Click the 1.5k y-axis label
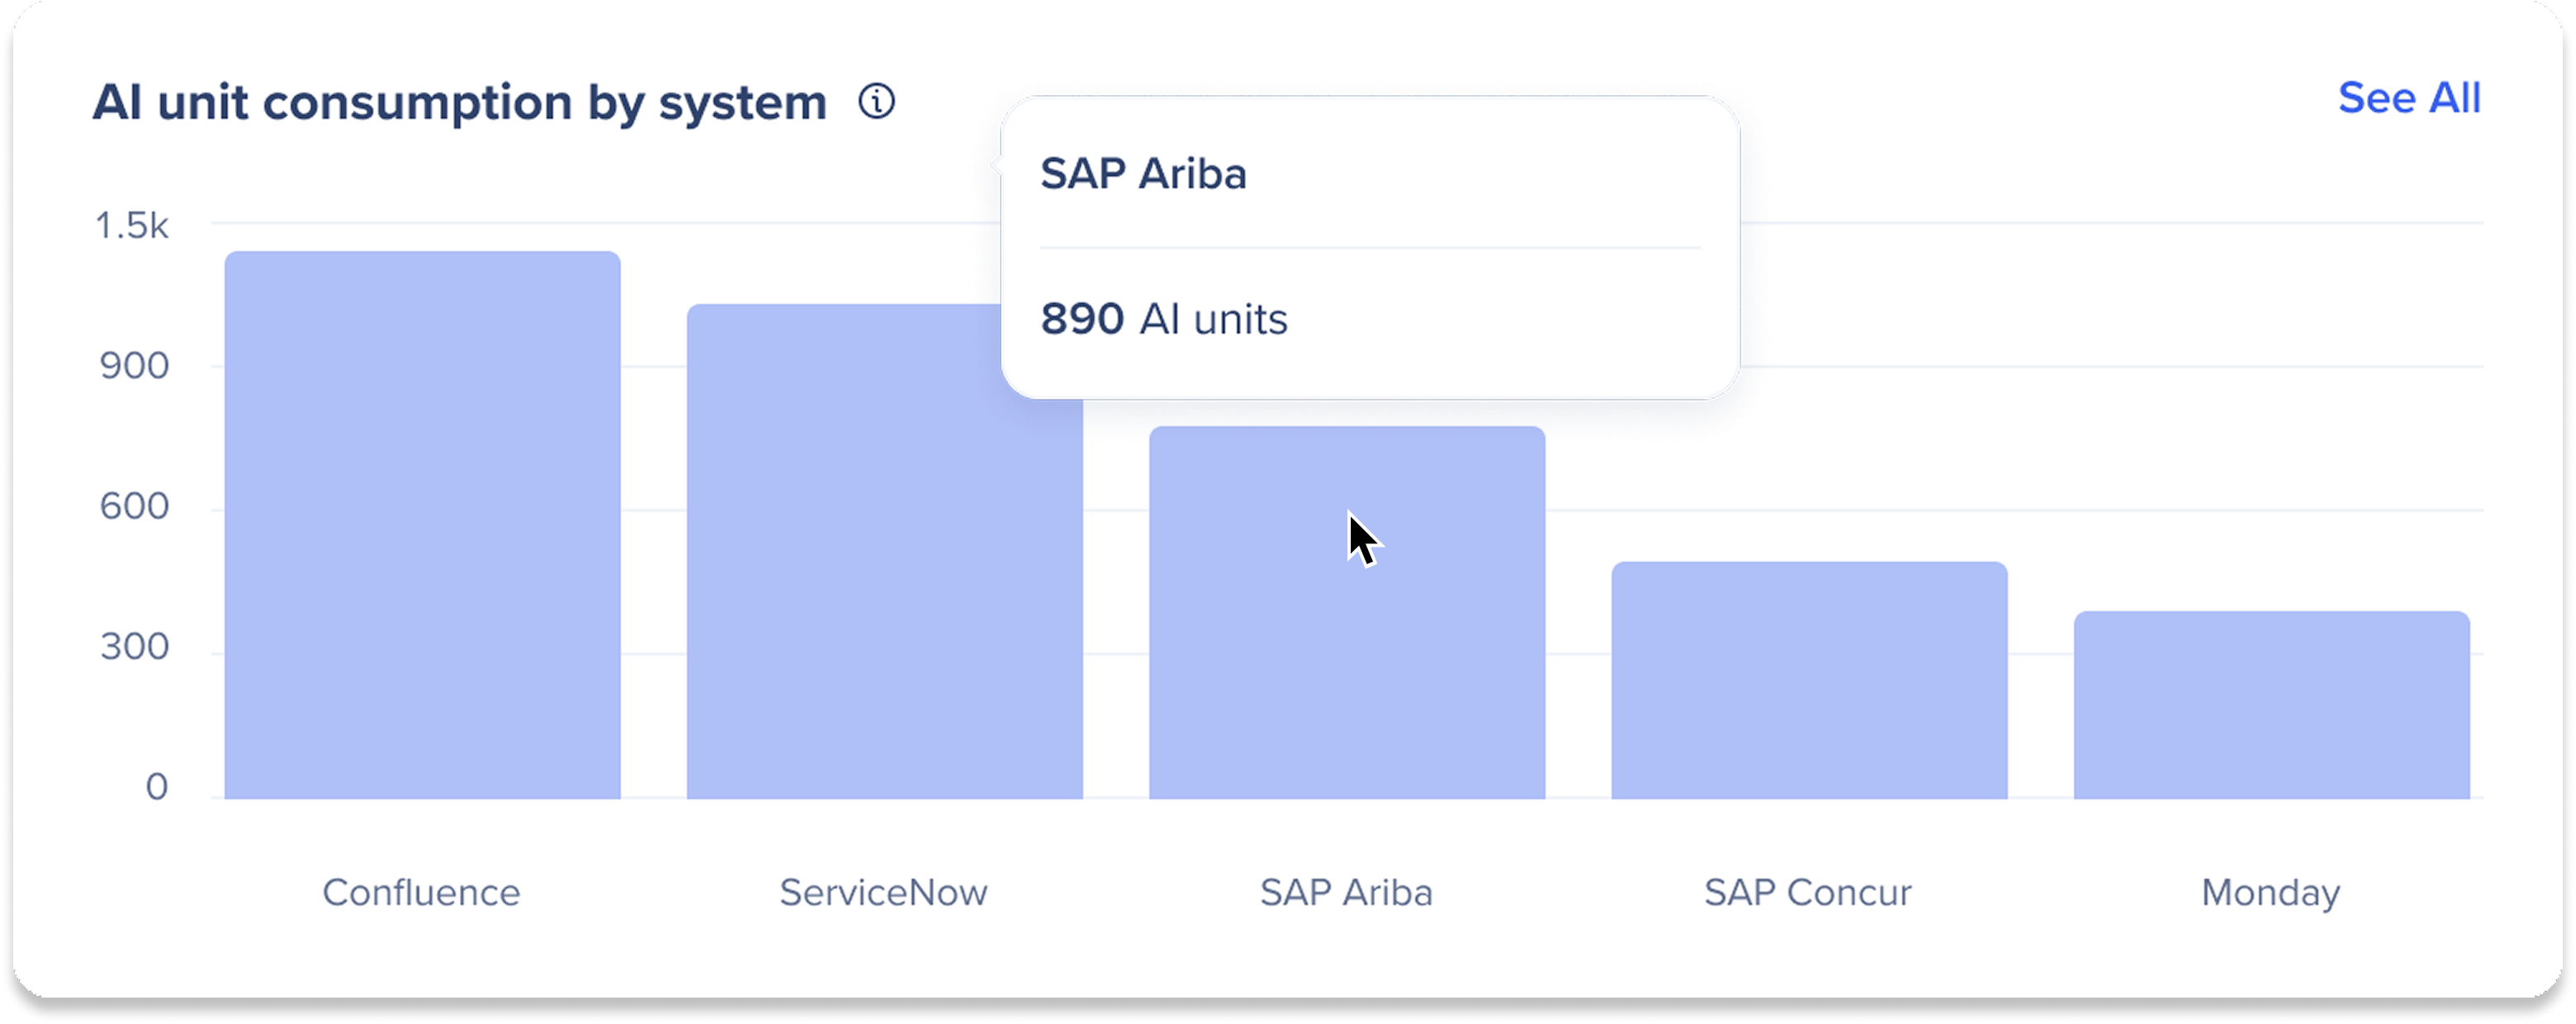 pos(132,225)
